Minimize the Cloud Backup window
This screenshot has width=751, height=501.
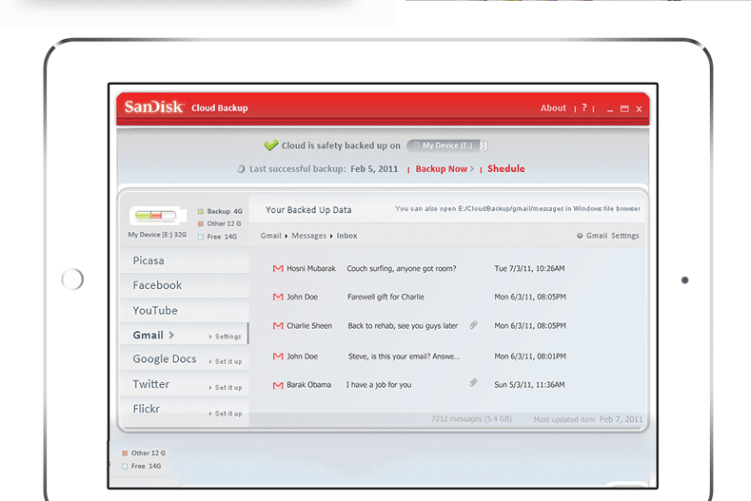610,109
